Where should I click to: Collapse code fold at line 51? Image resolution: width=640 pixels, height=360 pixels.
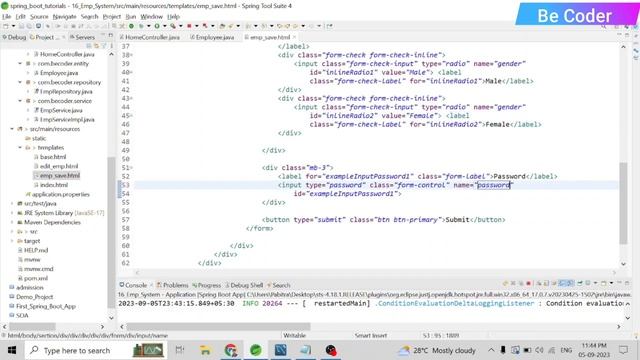point(132,168)
